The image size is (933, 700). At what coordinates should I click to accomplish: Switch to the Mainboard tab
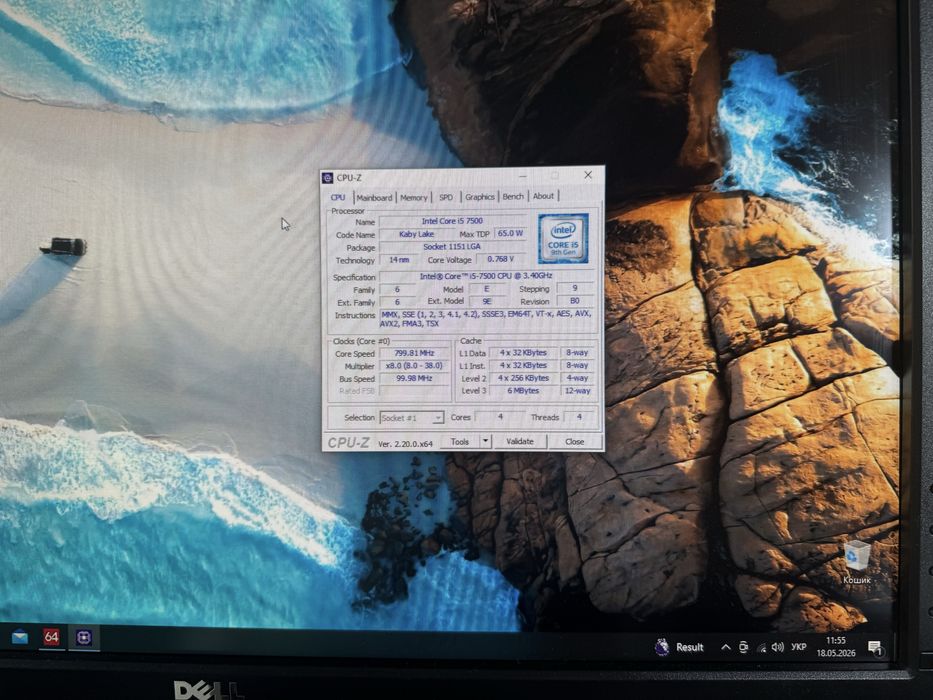point(374,197)
